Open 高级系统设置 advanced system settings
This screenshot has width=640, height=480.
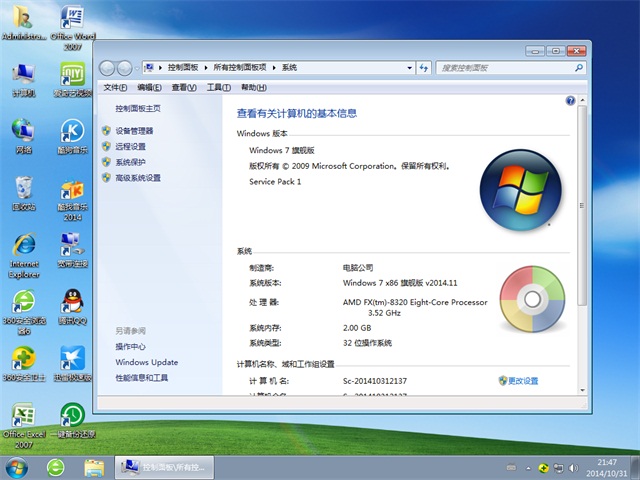click(137, 178)
